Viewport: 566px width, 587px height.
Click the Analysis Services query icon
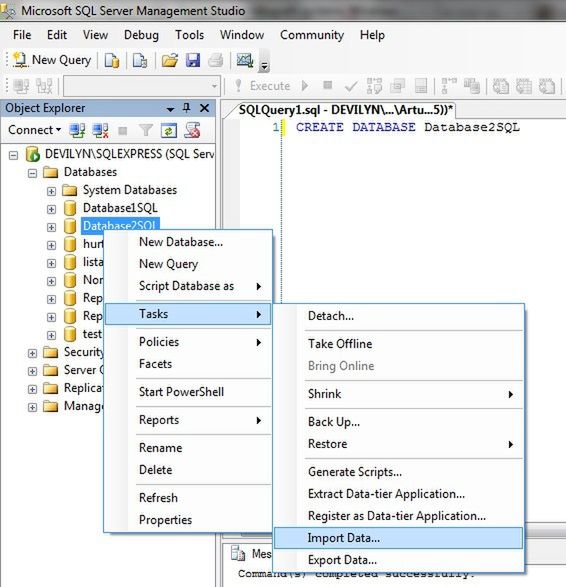pyautogui.click(x=140, y=60)
